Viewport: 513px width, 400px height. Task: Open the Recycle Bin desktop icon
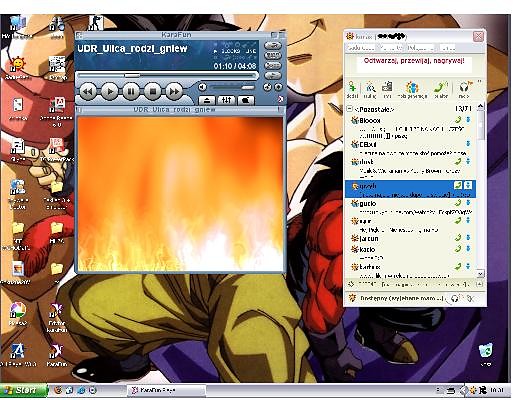click(485, 354)
